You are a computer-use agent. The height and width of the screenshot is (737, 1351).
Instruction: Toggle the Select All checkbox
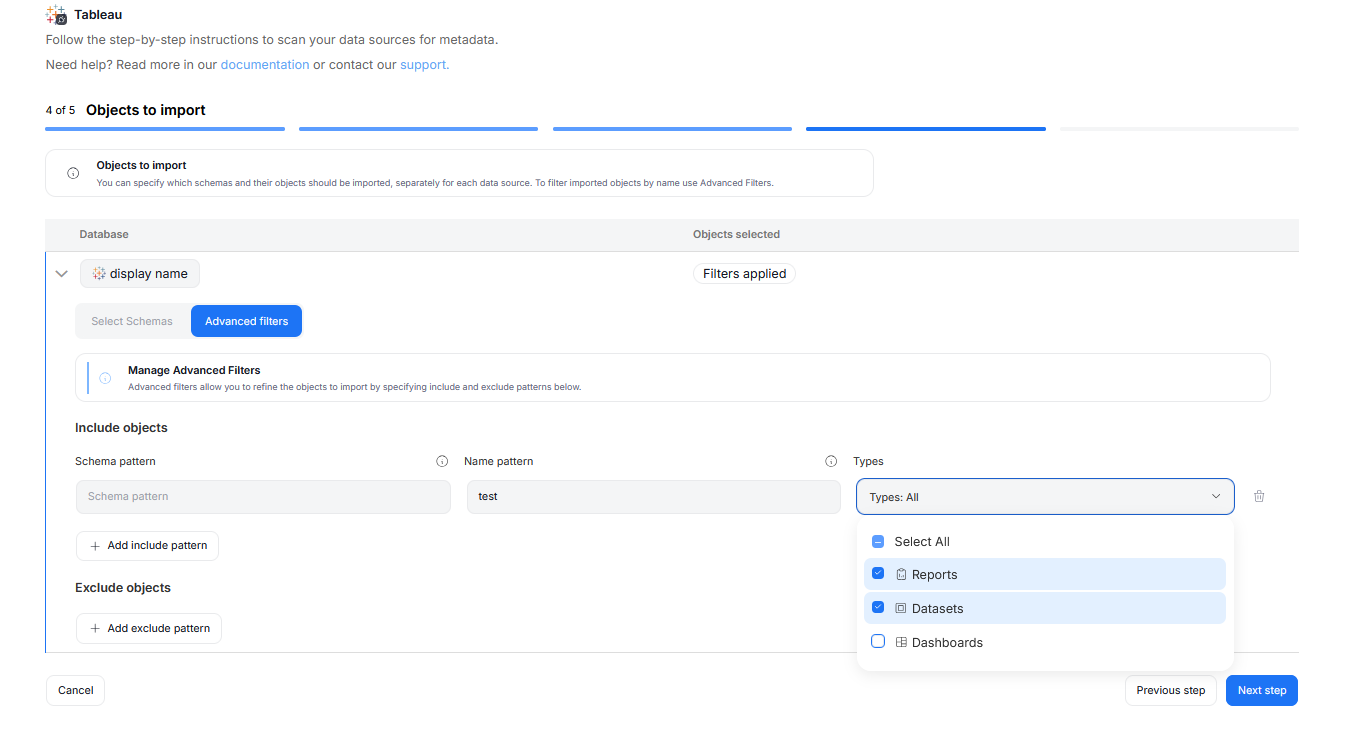click(878, 541)
